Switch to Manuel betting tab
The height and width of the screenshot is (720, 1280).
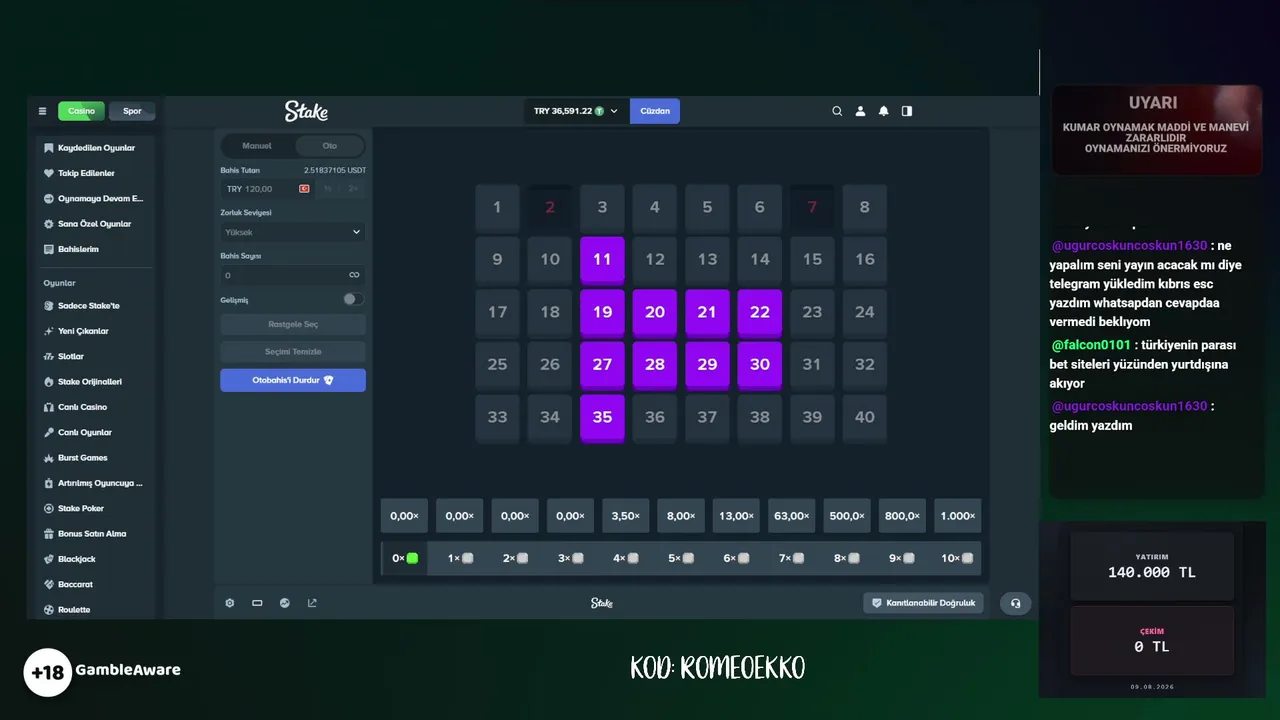257,146
